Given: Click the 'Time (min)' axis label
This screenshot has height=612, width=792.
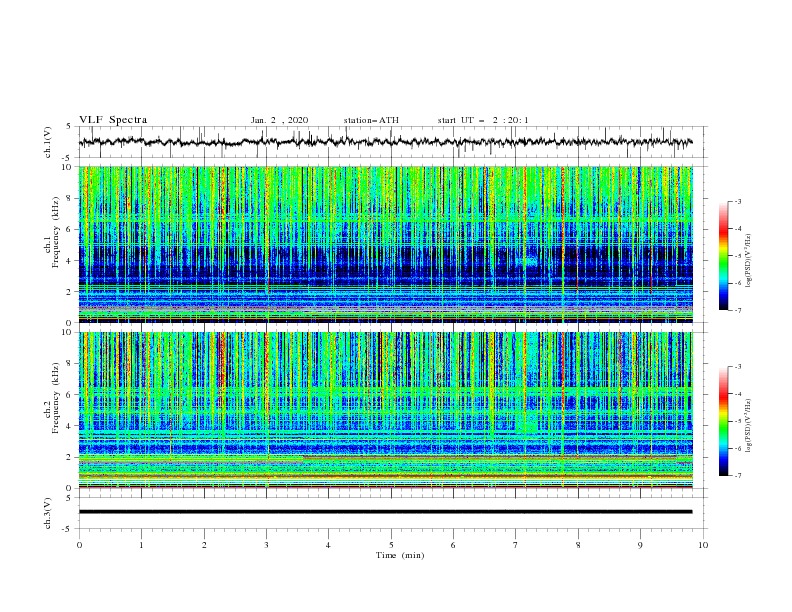Looking at the screenshot, I should click(400, 555).
